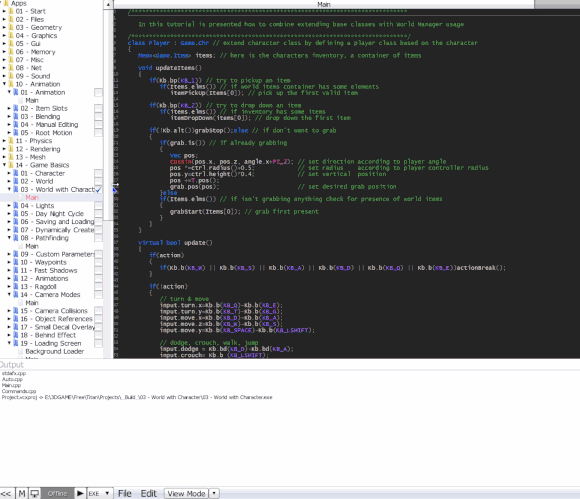Viewport: 580px width, 499px height.
Task: Check the 05 - Root Motion checkbox
Action: pyautogui.click(x=98, y=132)
